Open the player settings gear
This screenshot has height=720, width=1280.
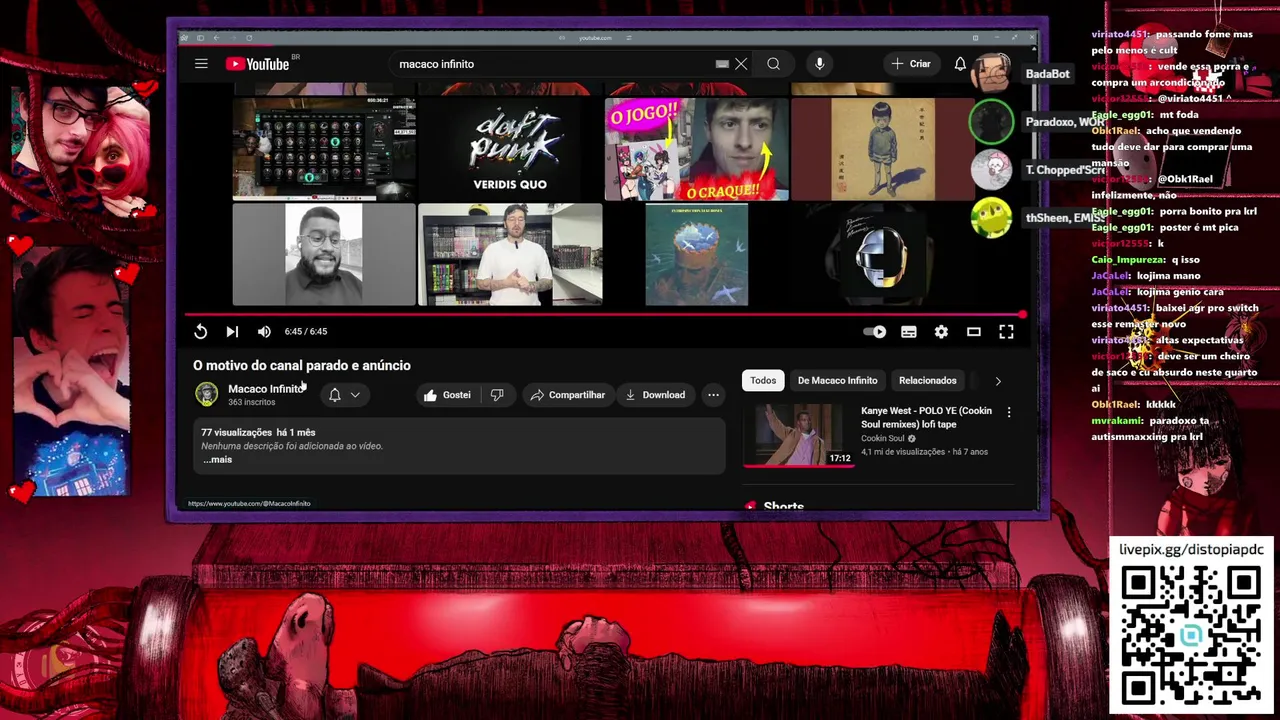941,332
